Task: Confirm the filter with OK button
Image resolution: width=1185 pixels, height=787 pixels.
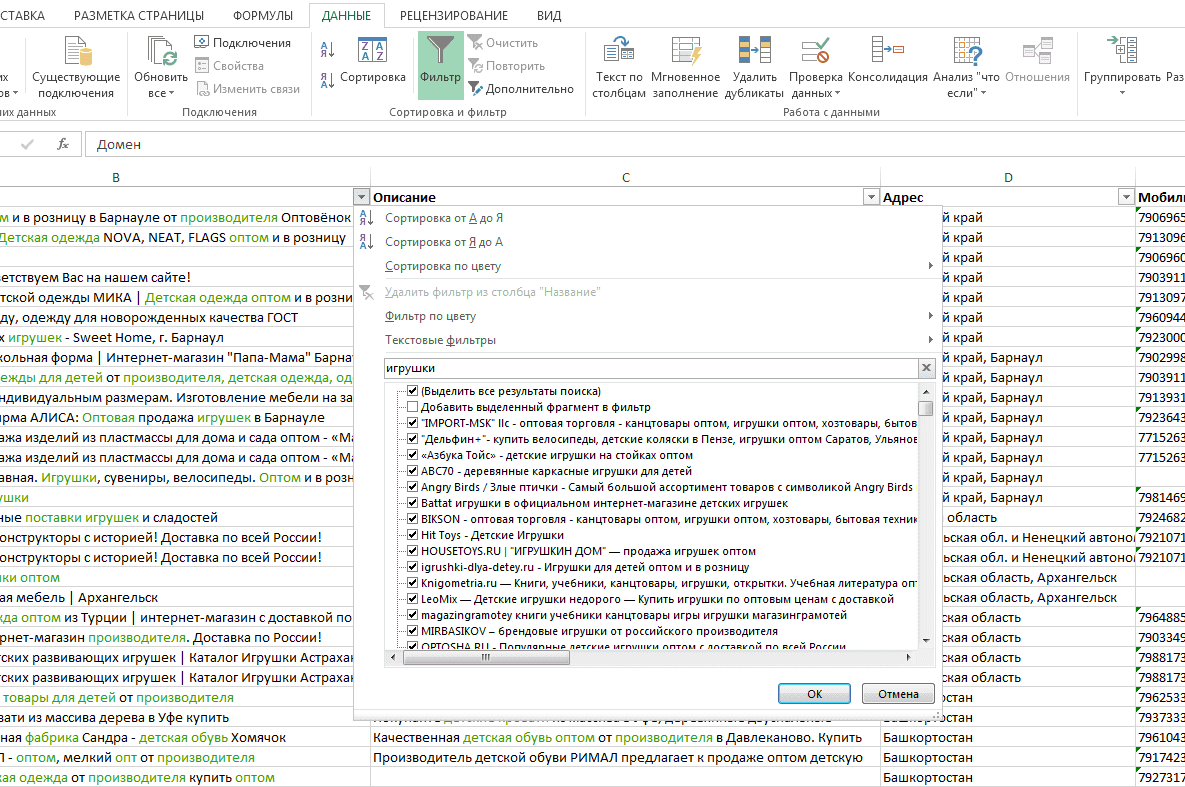Action: [x=814, y=693]
